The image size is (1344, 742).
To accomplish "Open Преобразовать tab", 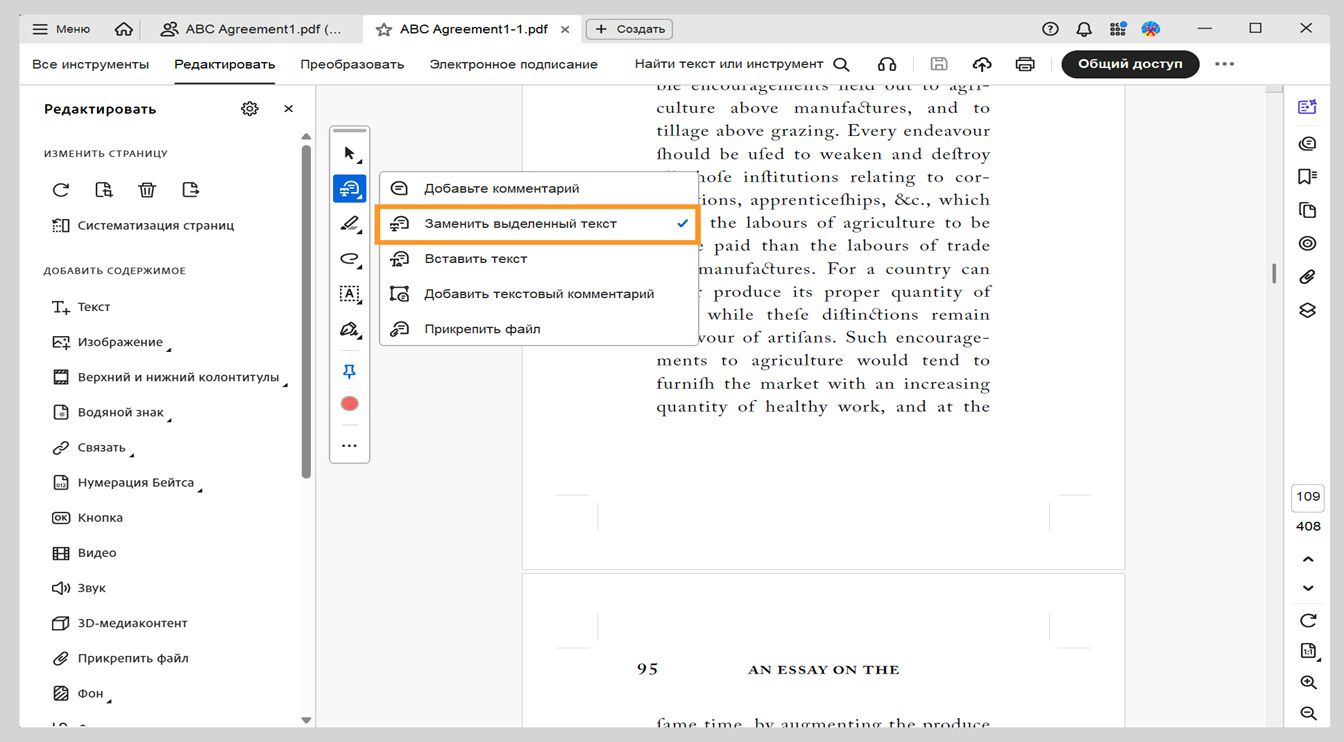I will pyautogui.click(x=352, y=64).
